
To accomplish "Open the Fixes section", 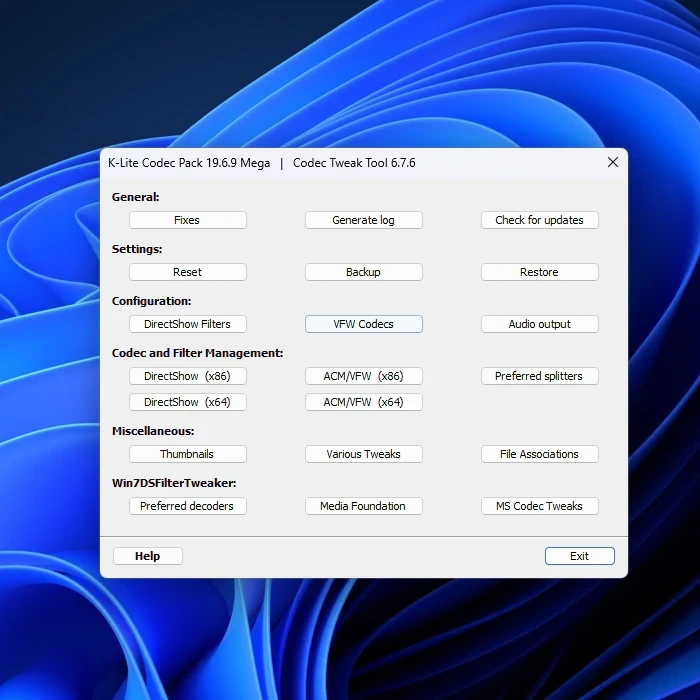I will point(188,220).
